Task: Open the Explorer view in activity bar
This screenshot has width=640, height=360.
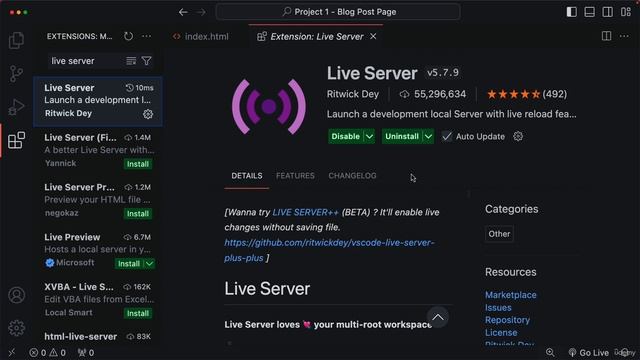Action: pos(16,40)
